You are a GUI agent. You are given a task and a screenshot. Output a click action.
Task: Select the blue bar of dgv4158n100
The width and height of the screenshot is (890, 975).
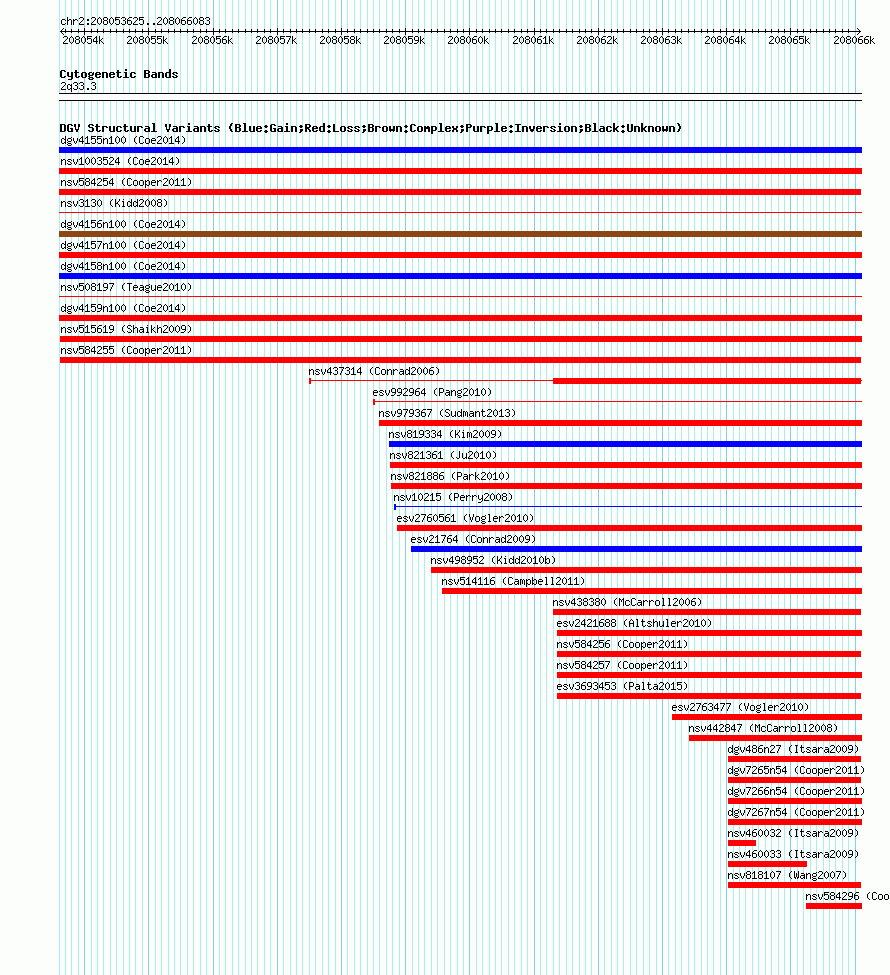point(460,276)
